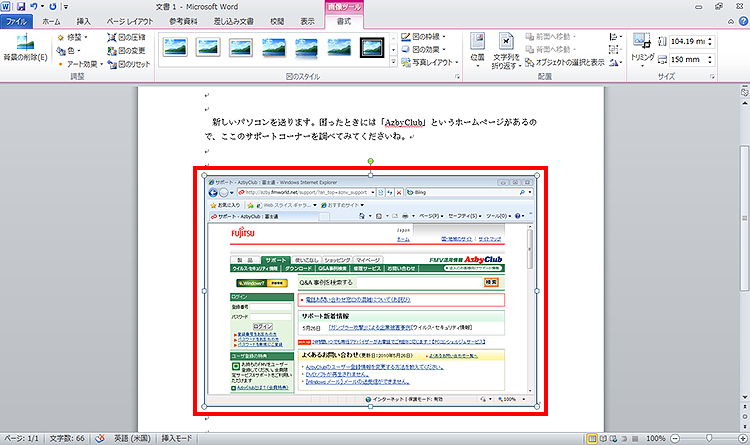750x445 pixels.
Task: Click the 文字数: 66 word count
Action: (x=67, y=438)
